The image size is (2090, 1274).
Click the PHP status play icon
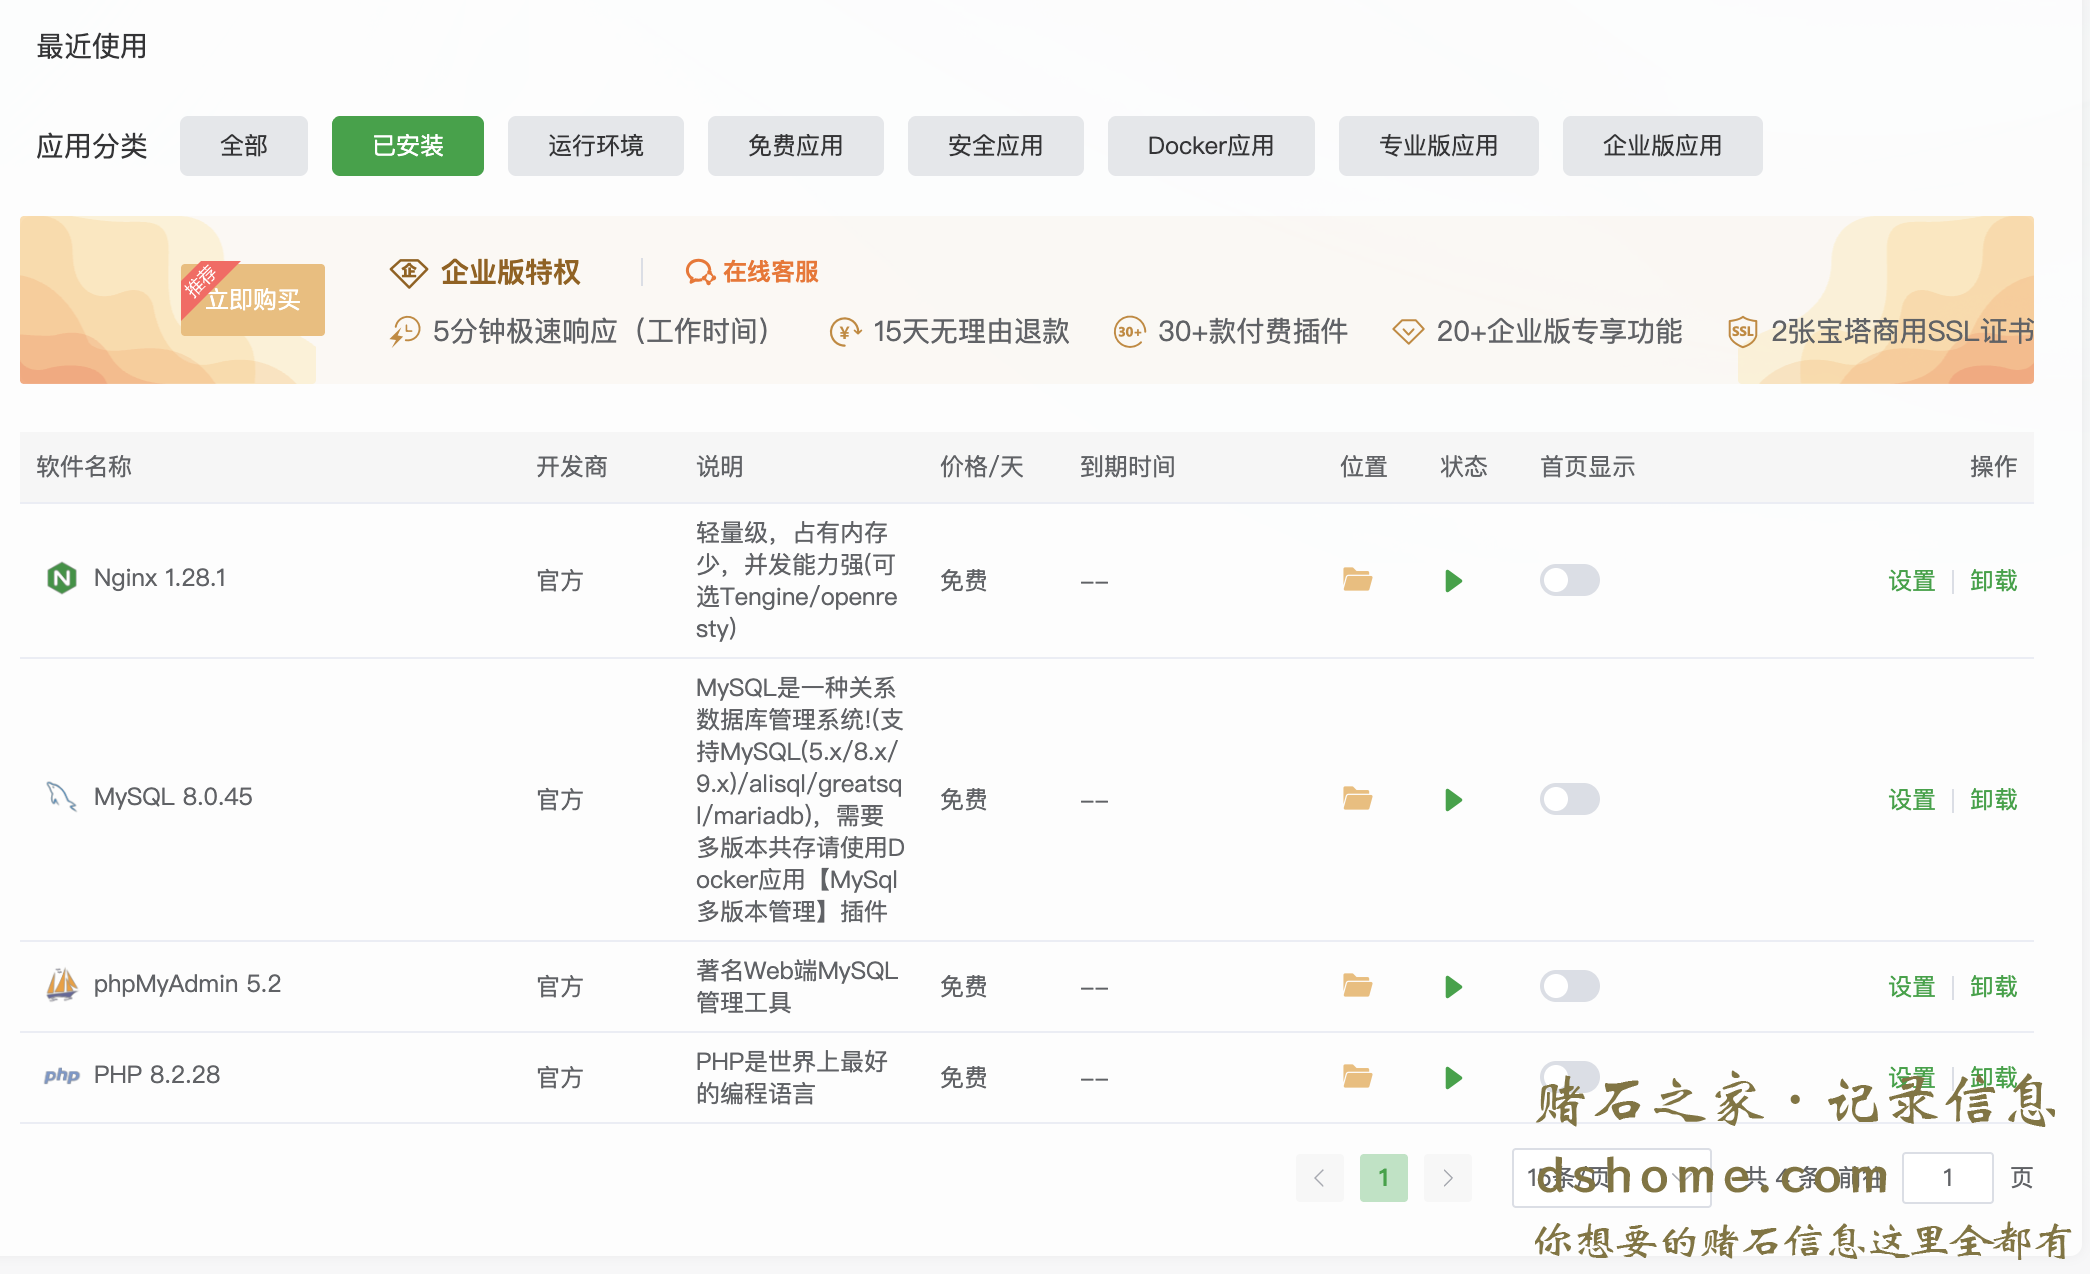point(1453,1078)
